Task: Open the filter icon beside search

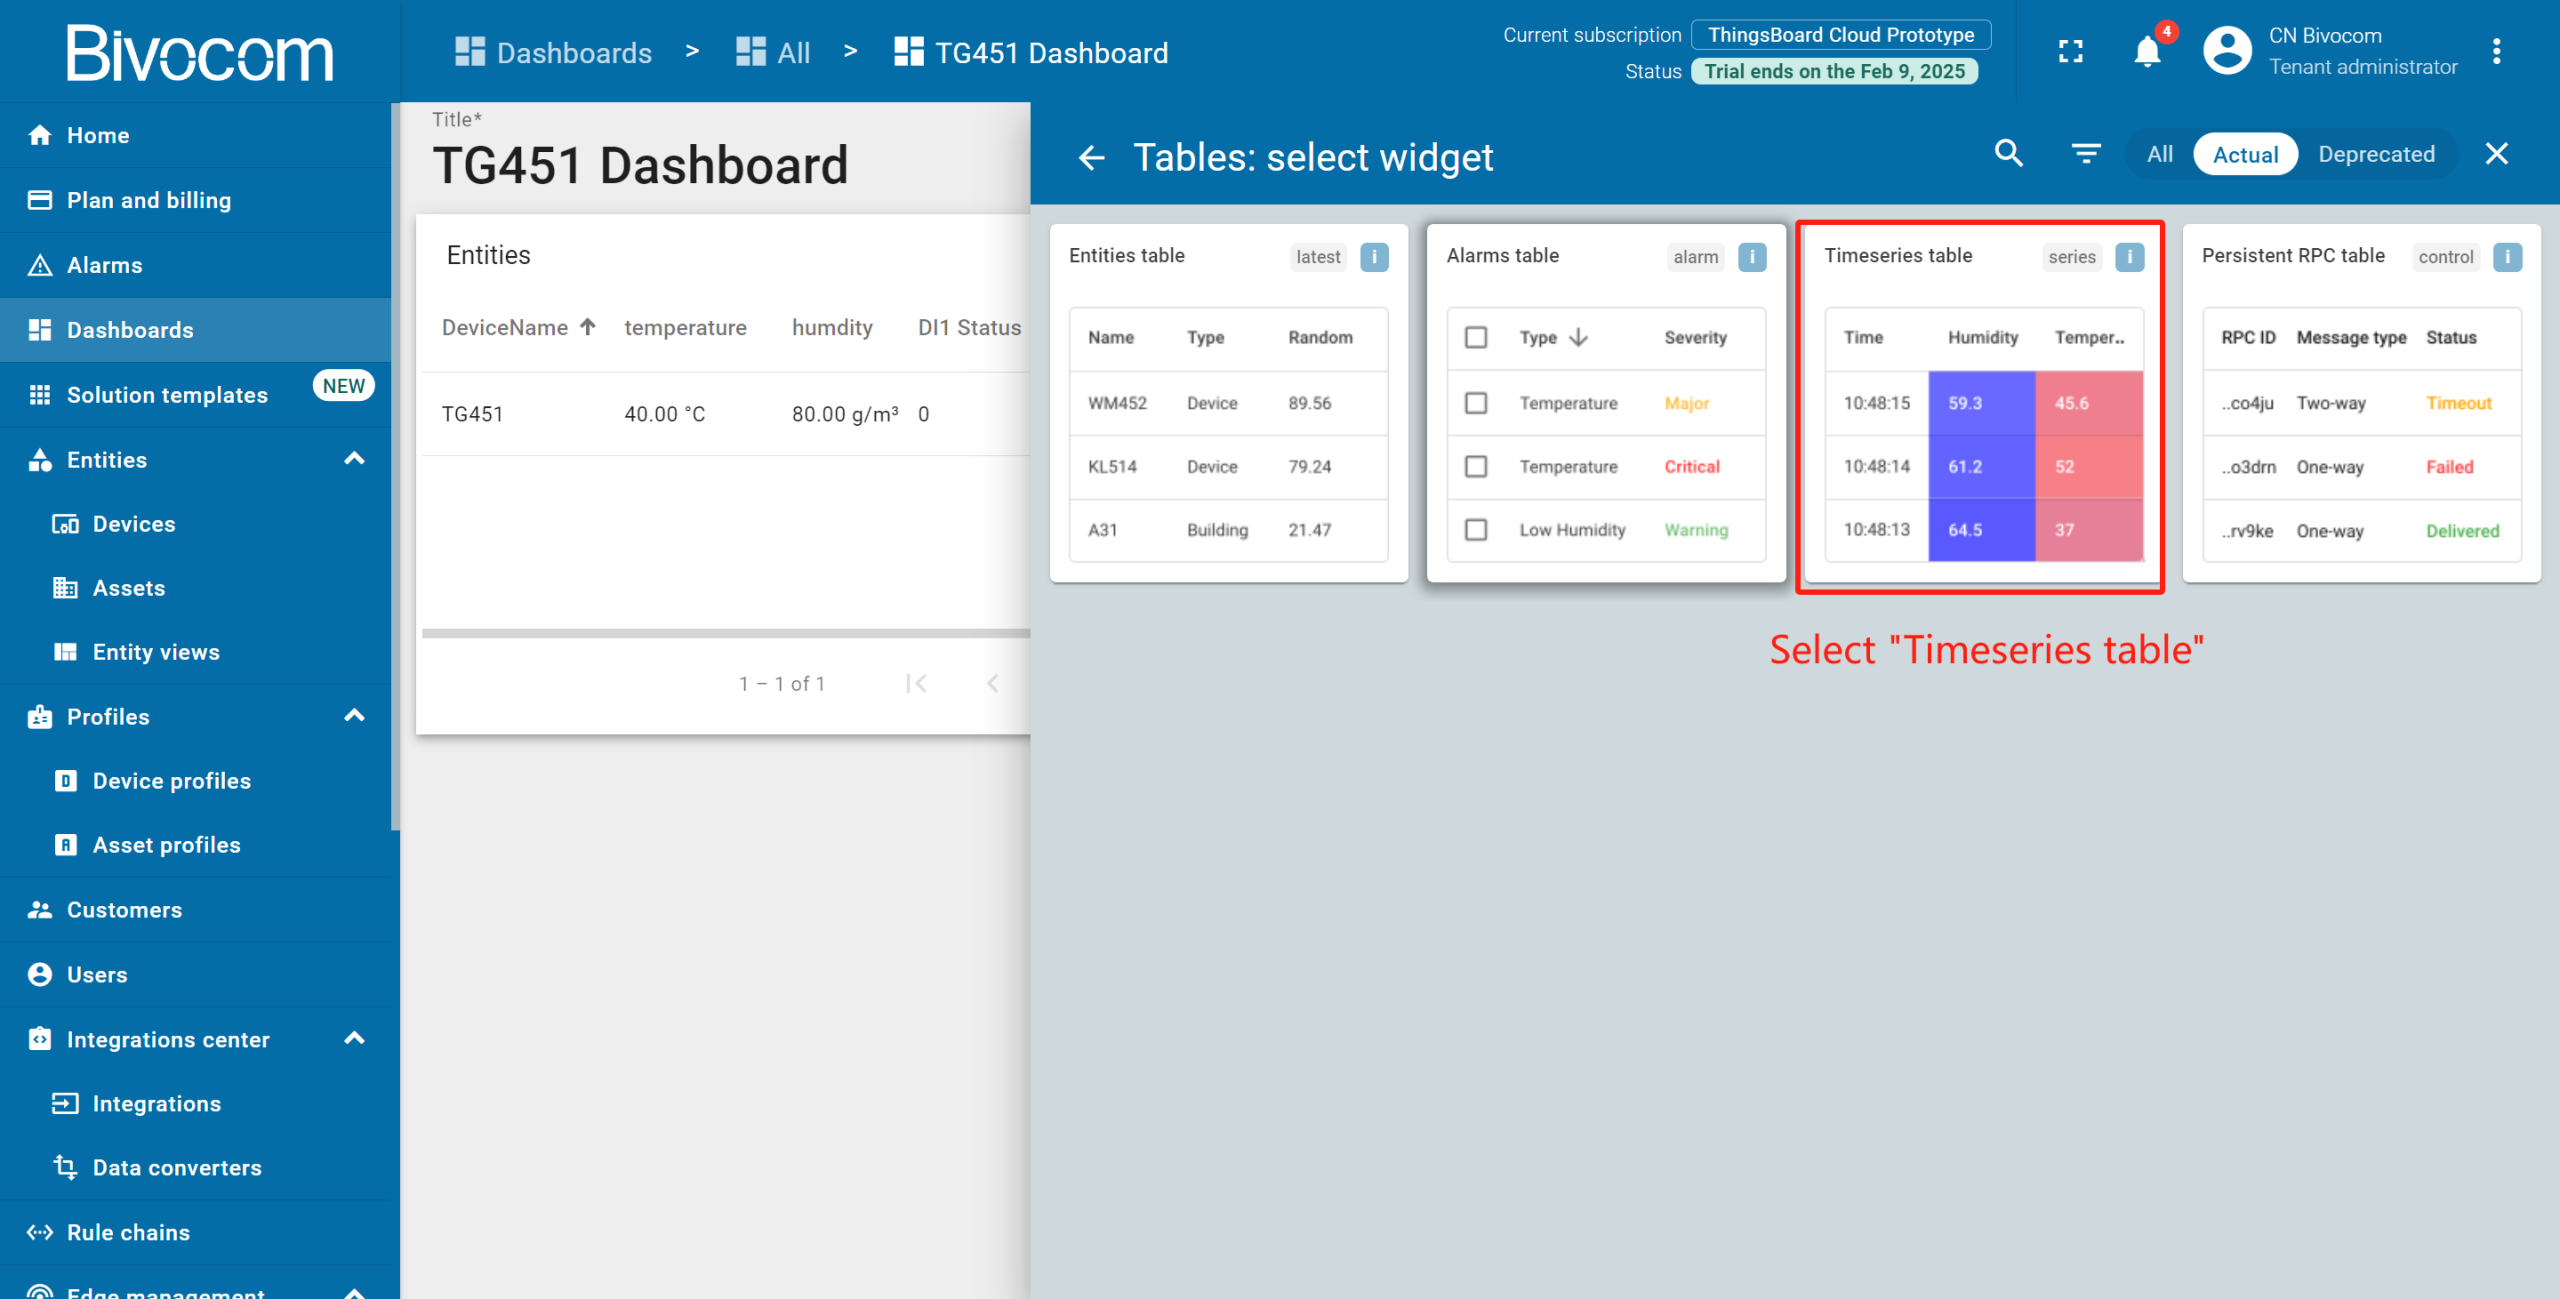Action: (2085, 154)
